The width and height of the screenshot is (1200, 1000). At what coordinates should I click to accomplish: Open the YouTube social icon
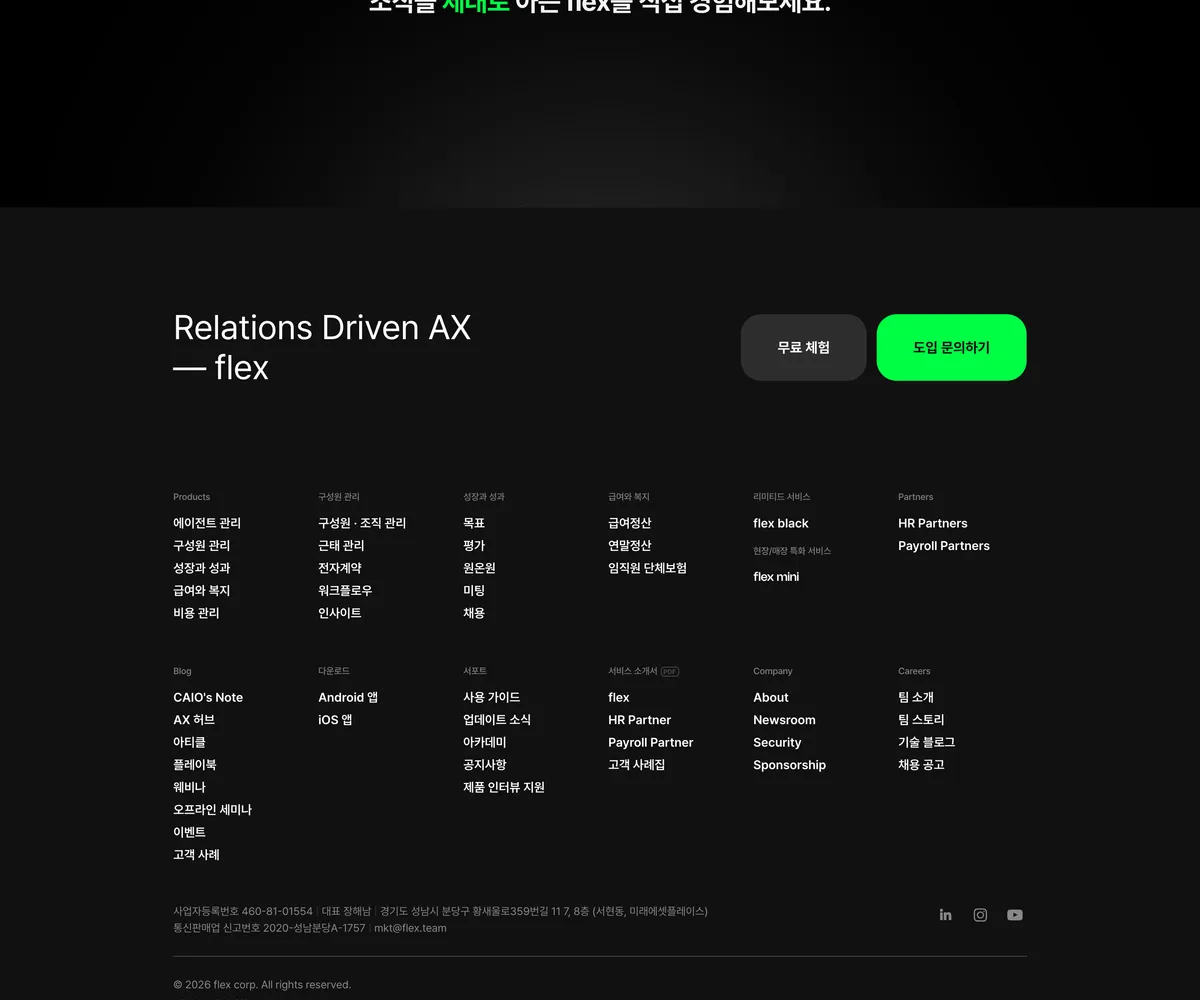(1015, 915)
